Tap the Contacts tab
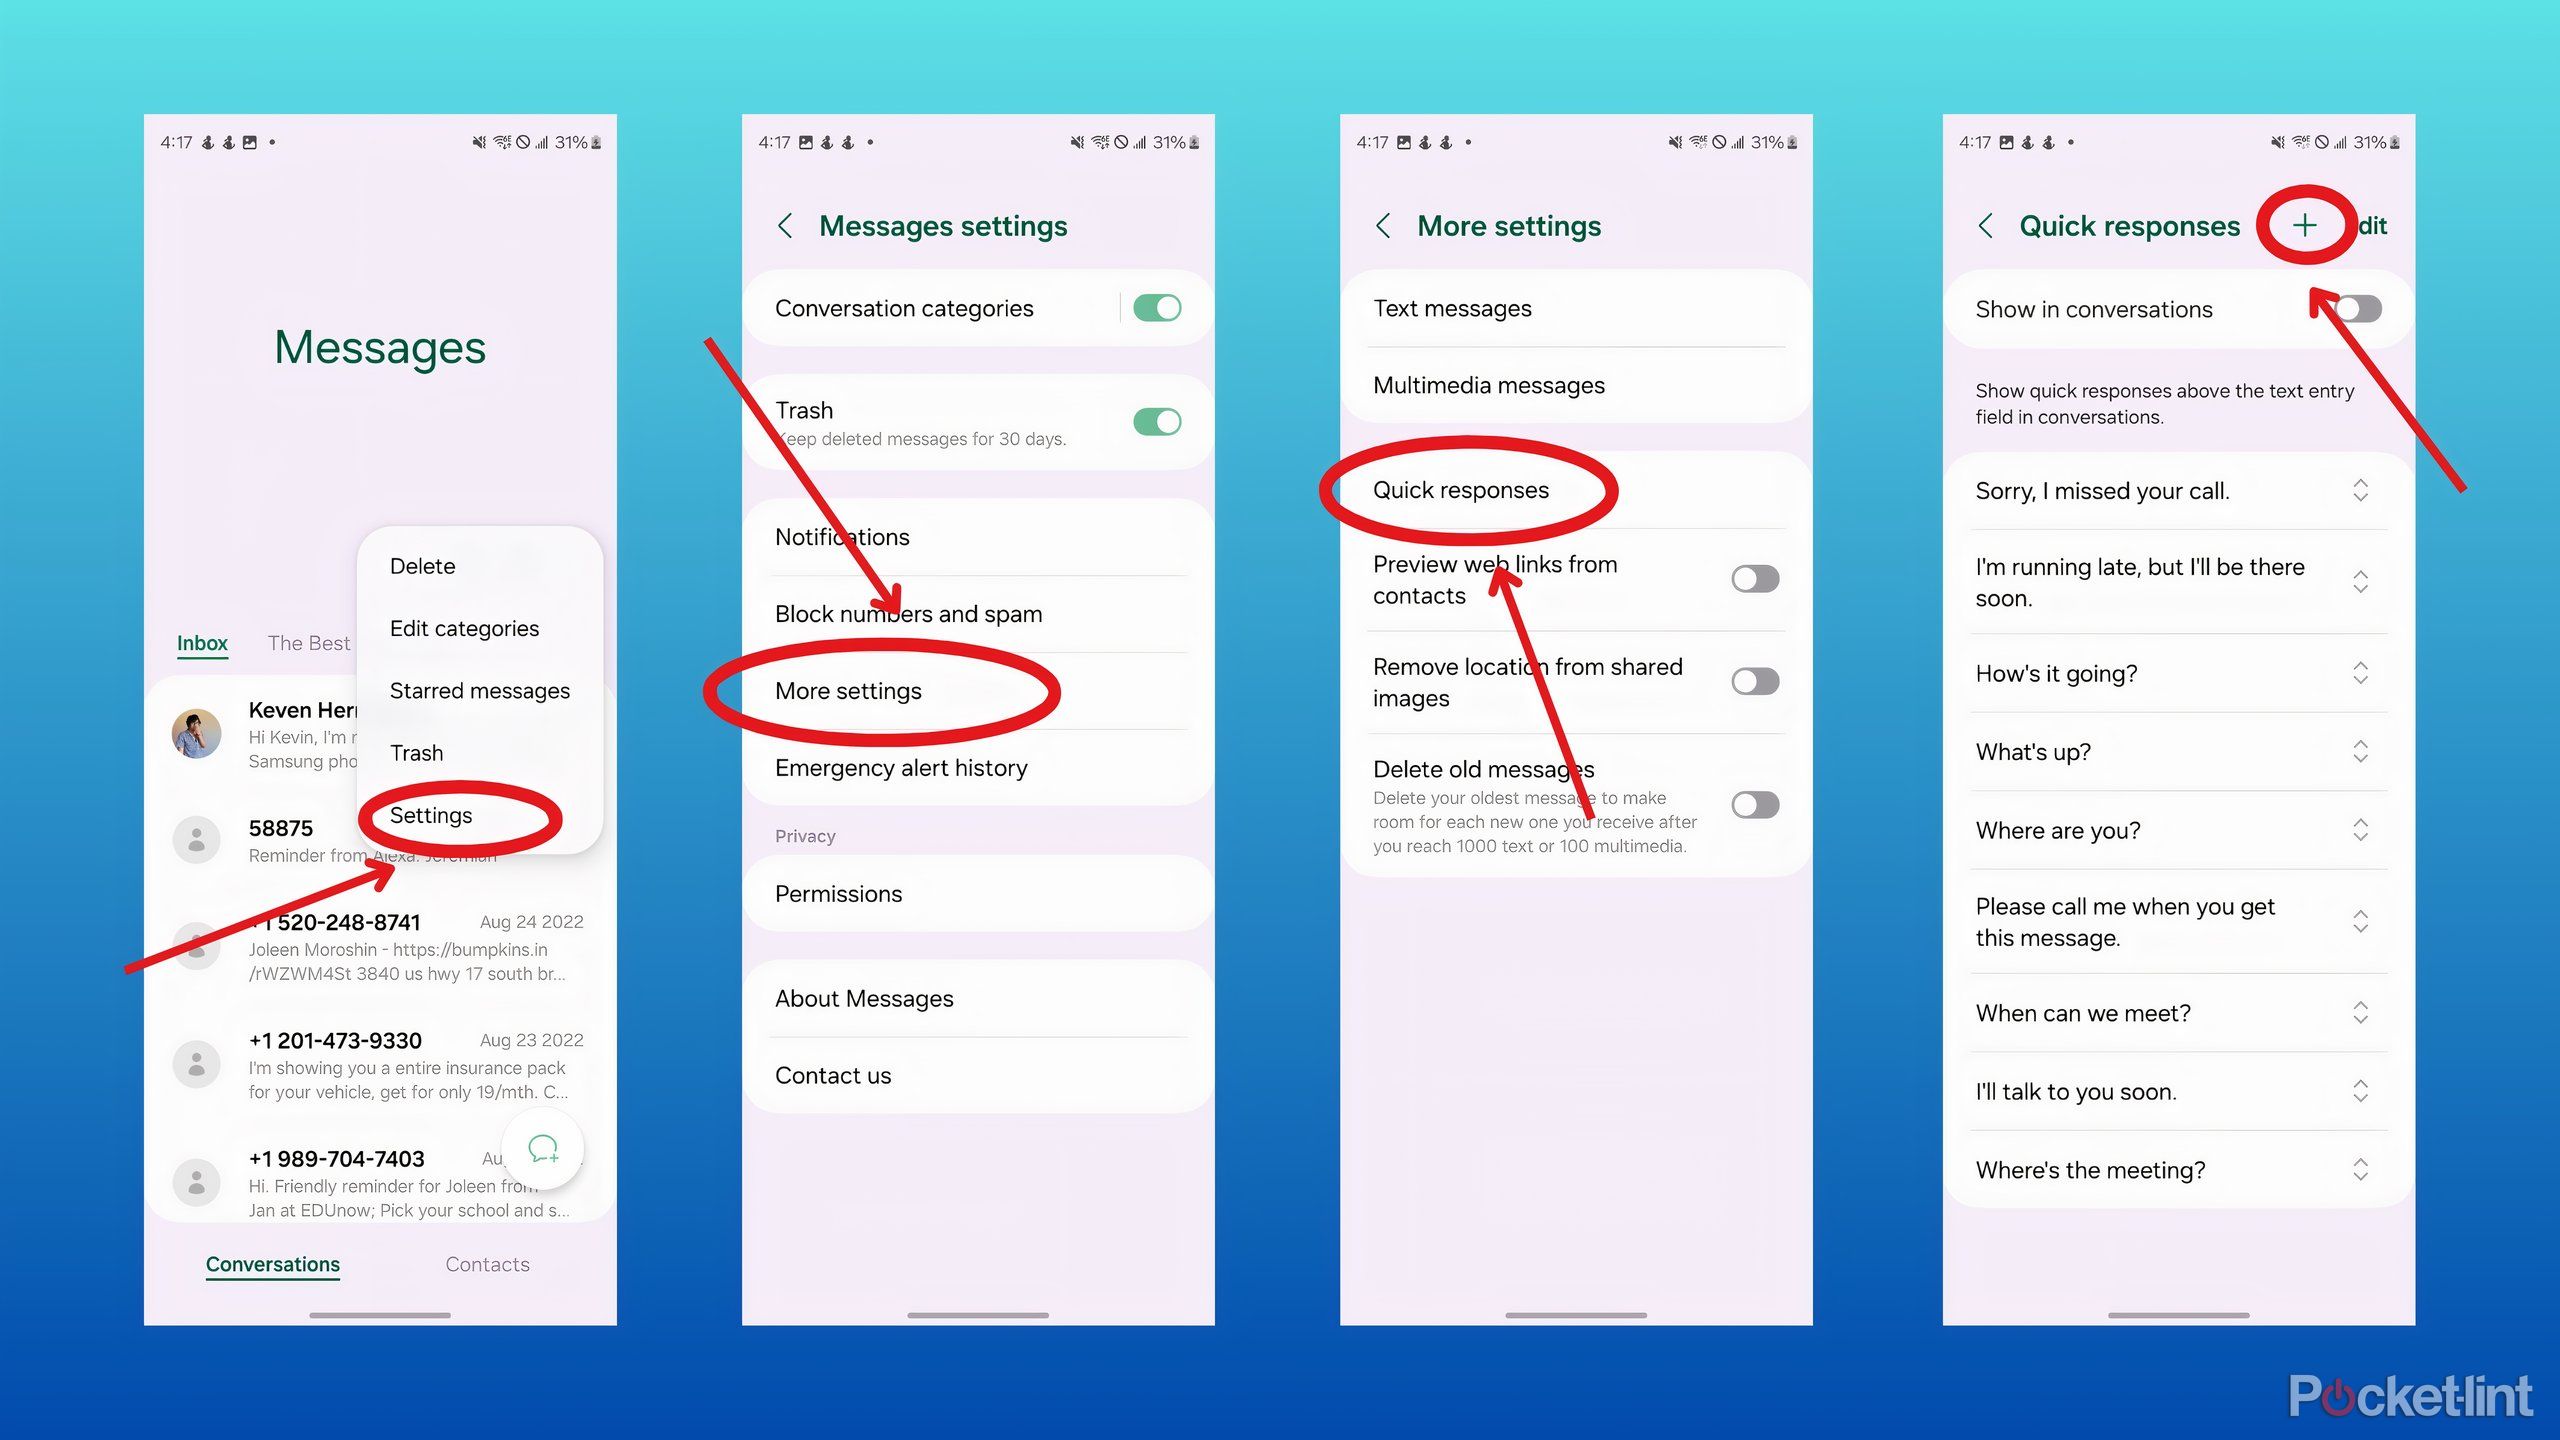Image resolution: width=2560 pixels, height=1440 pixels. click(x=487, y=1262)
